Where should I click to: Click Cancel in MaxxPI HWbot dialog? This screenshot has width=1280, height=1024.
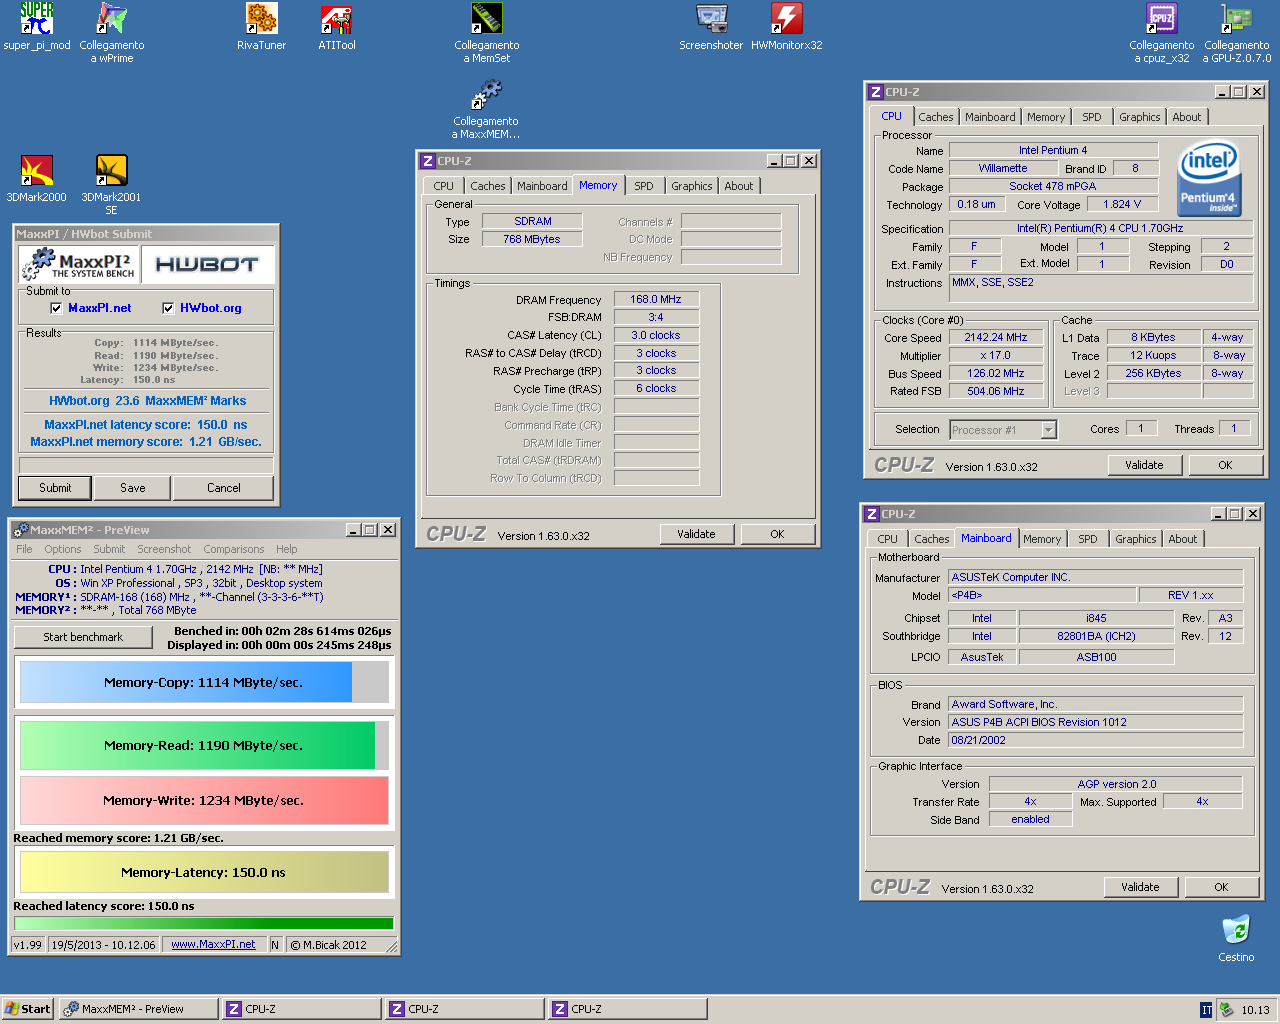click(224, 488)
